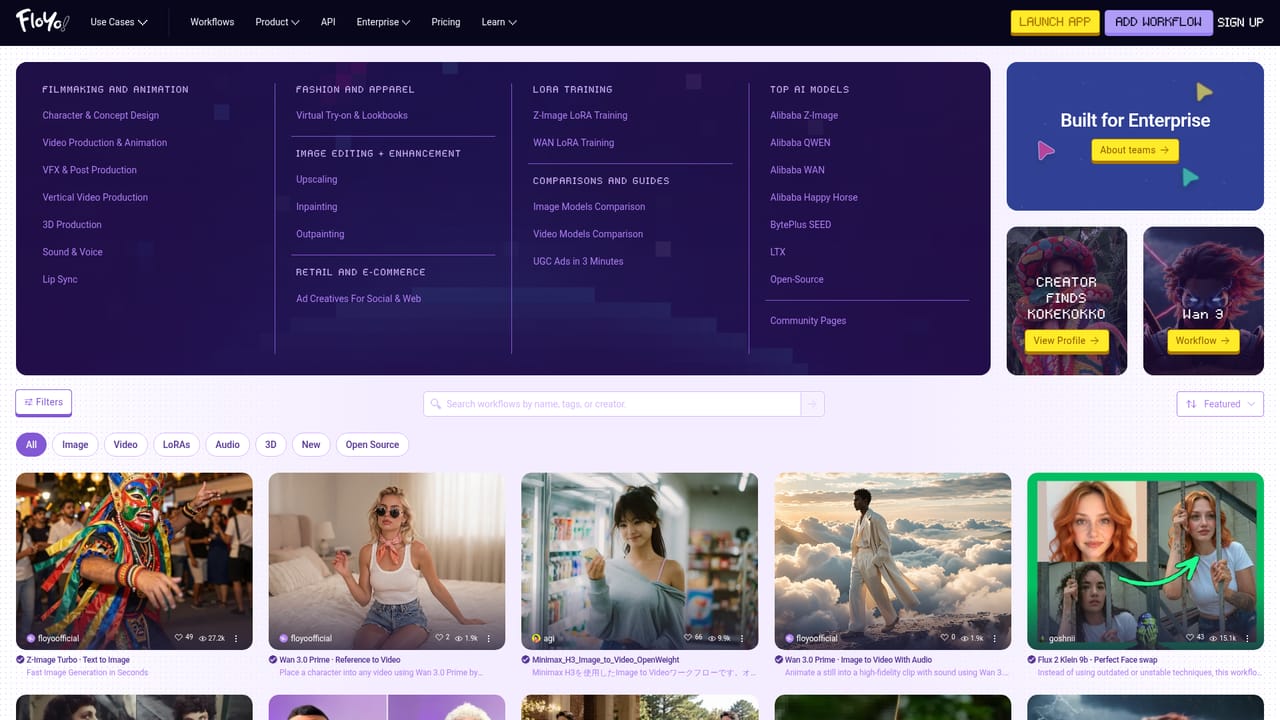Click the heart on Wan 3.0 Prime Image to Video card
The height and width of the screenshot is (720, 1280).
[x=945, y=637]
